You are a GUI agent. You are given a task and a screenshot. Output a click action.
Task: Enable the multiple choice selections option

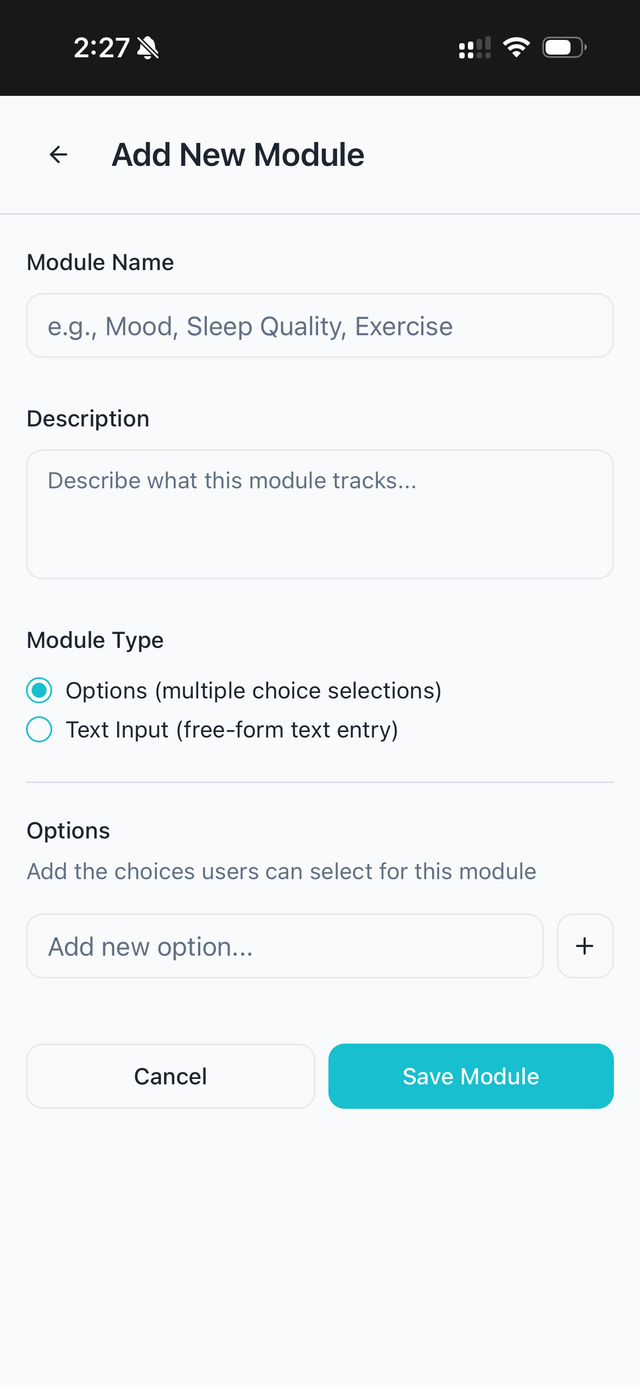tap(38, 690)
